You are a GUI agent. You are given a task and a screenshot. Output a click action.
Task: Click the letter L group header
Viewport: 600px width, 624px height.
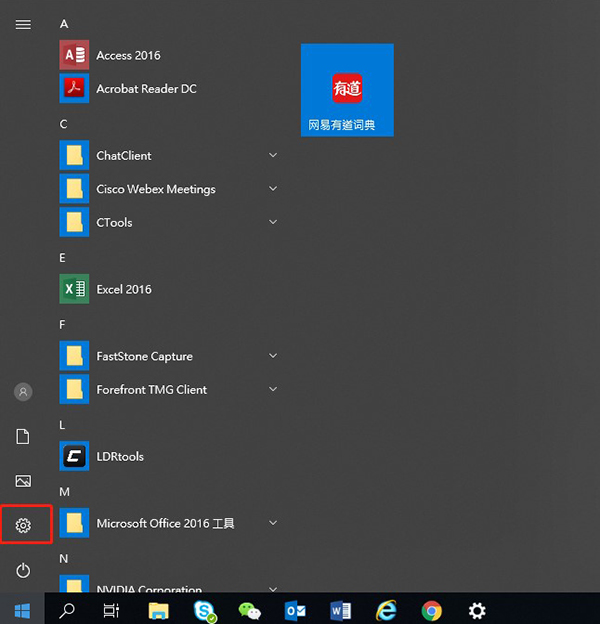coord(62,425)
